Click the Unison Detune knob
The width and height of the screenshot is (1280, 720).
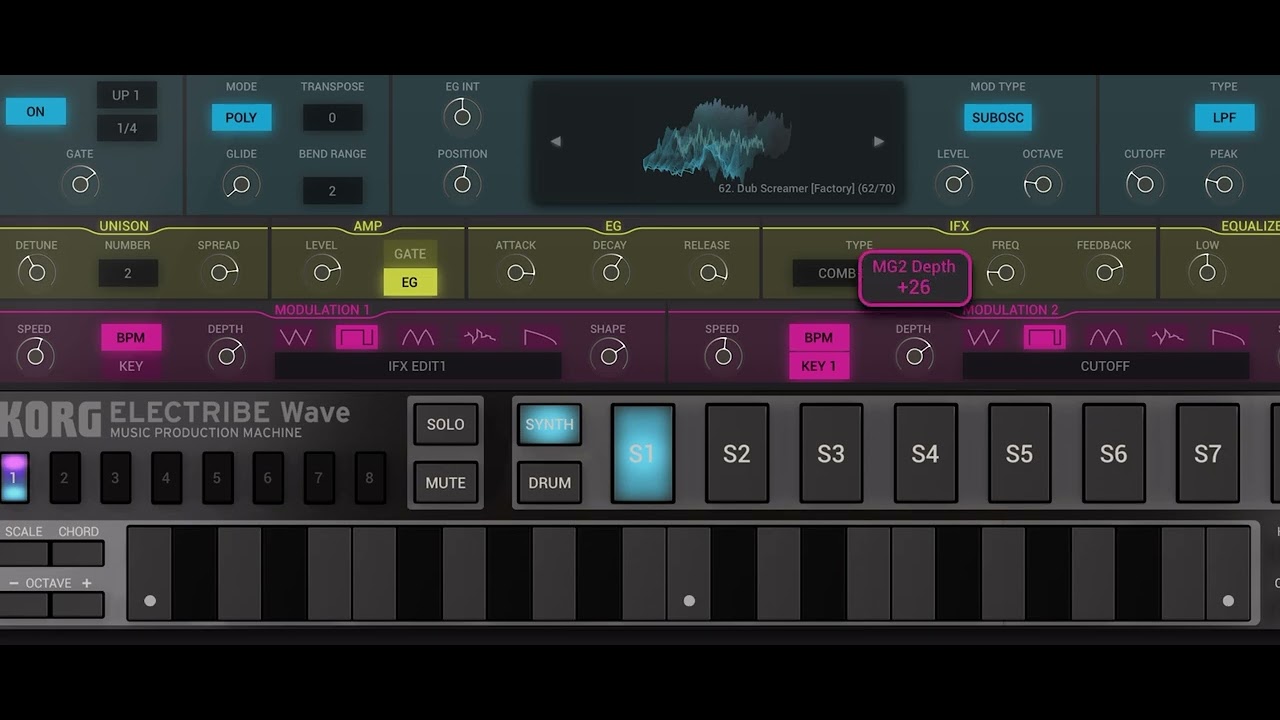(36, 271)
